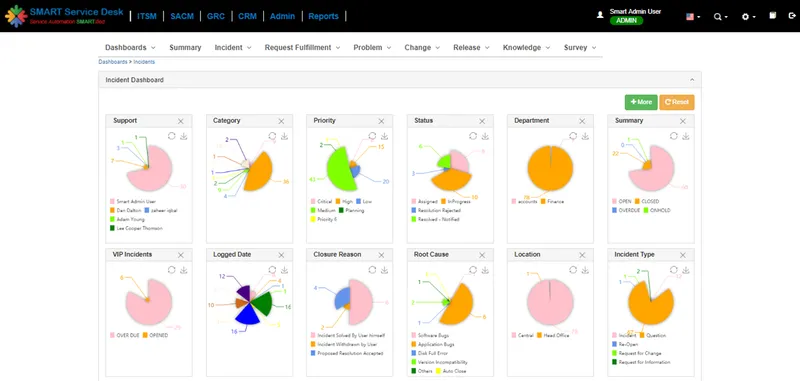Refresh the Priority chart
Viewport: 800px width, 381px height.
tap(372, 136)
